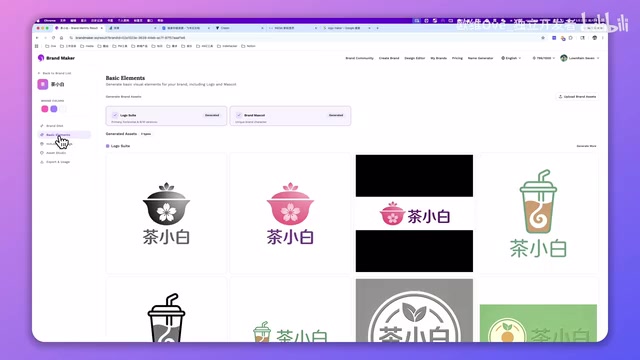Click the browser home icon
This screenshot has height=360, width=640.
click(x=61, y=38)
